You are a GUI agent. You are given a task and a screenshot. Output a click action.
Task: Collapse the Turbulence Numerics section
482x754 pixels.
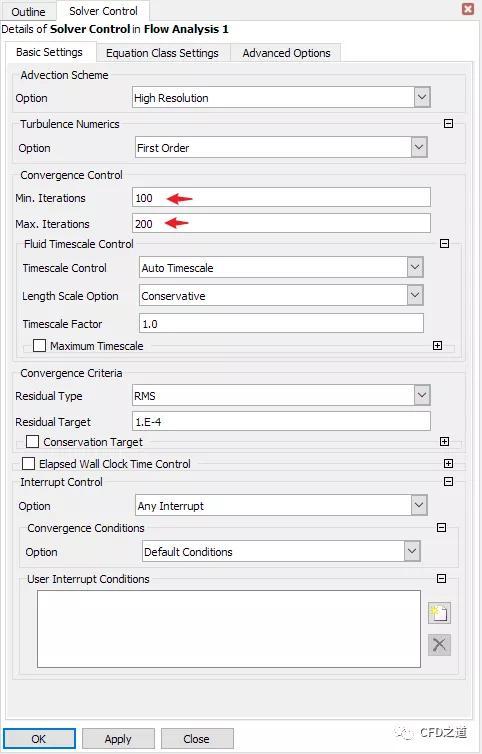click(x=448, y=124)
